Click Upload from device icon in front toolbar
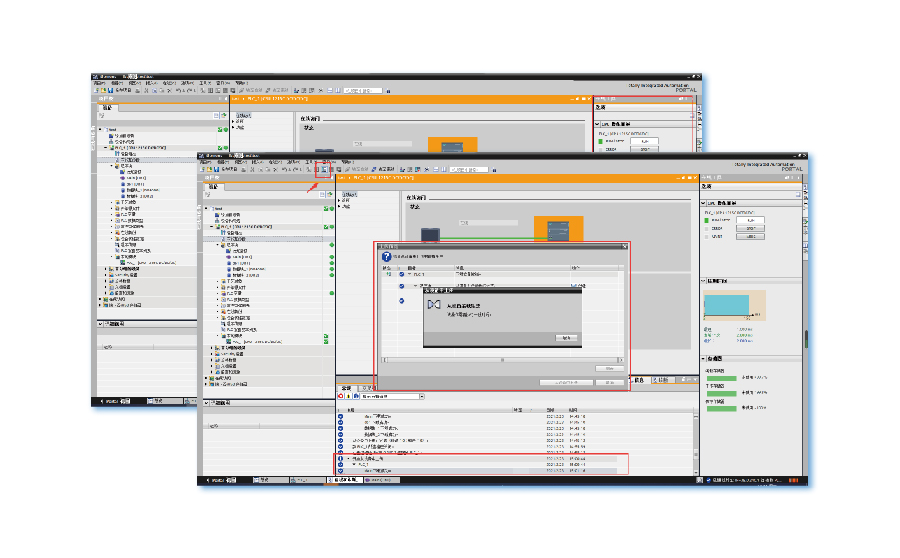Screen dimensions: 900x558 click(x=324, y=170)
